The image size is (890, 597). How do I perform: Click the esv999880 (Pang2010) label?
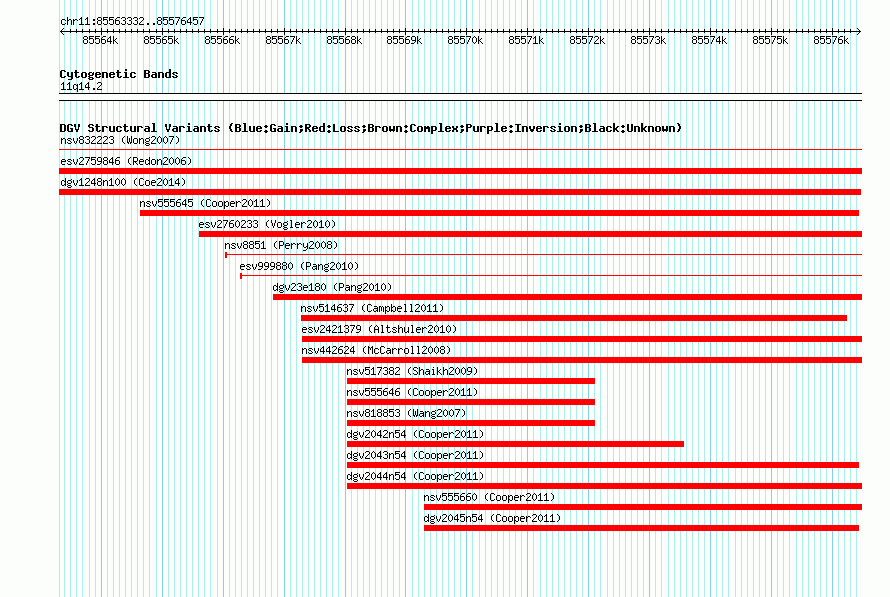click(299, 266)
